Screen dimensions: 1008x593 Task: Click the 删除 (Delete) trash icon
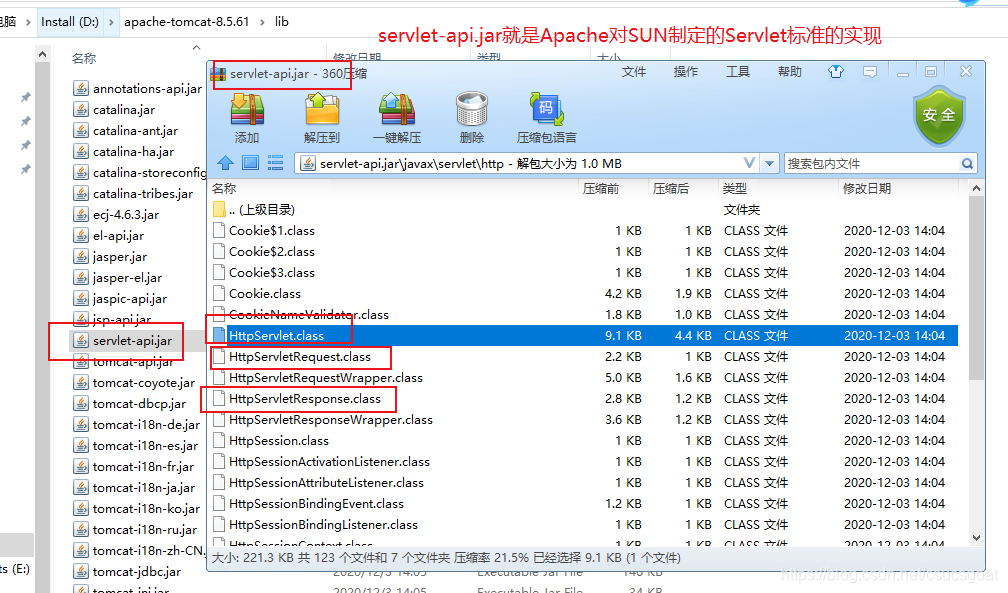(472, 108)
